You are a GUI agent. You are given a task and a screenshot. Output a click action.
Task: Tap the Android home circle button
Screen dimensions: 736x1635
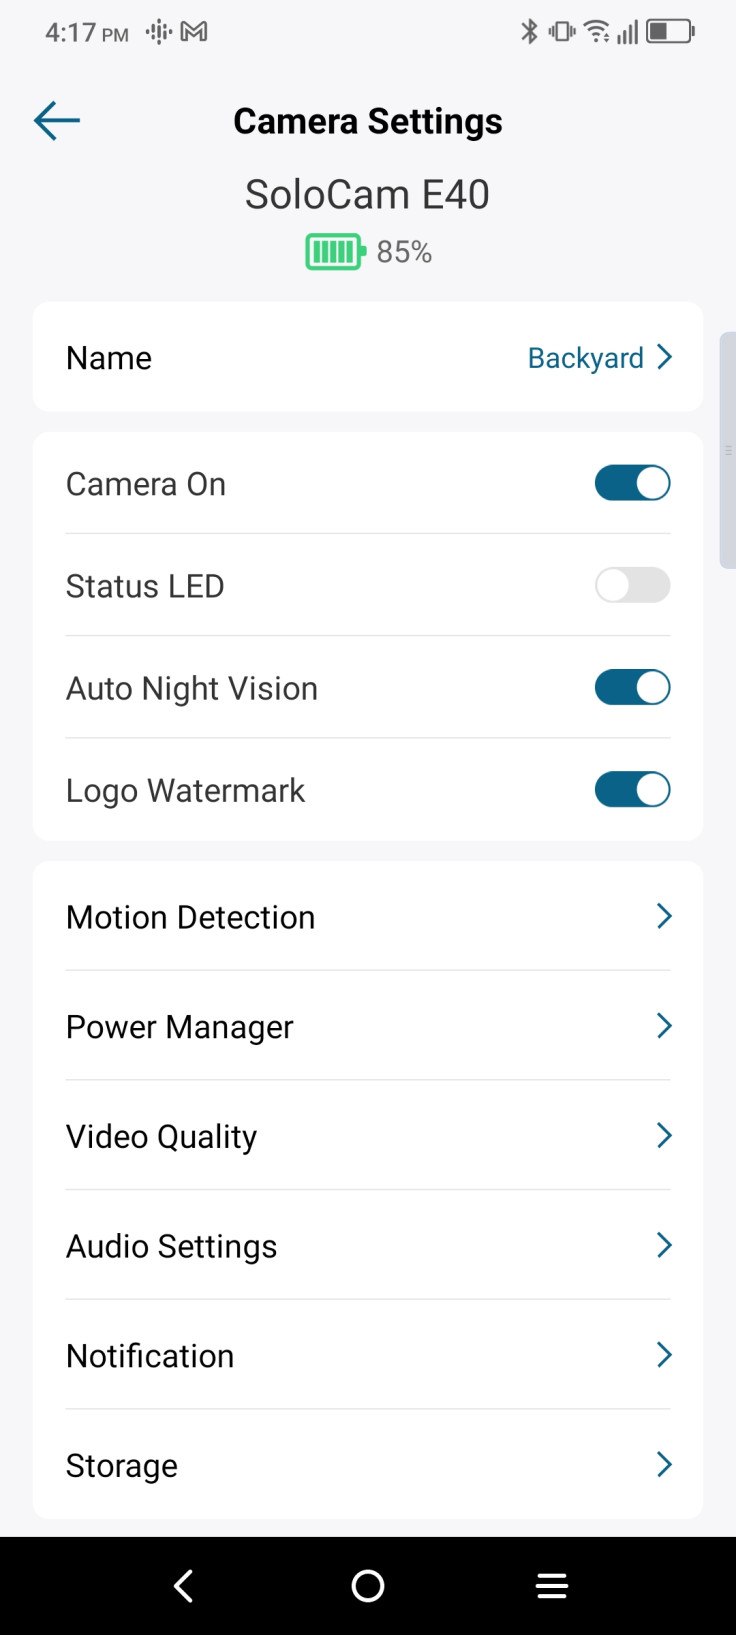coord(368,1585)
